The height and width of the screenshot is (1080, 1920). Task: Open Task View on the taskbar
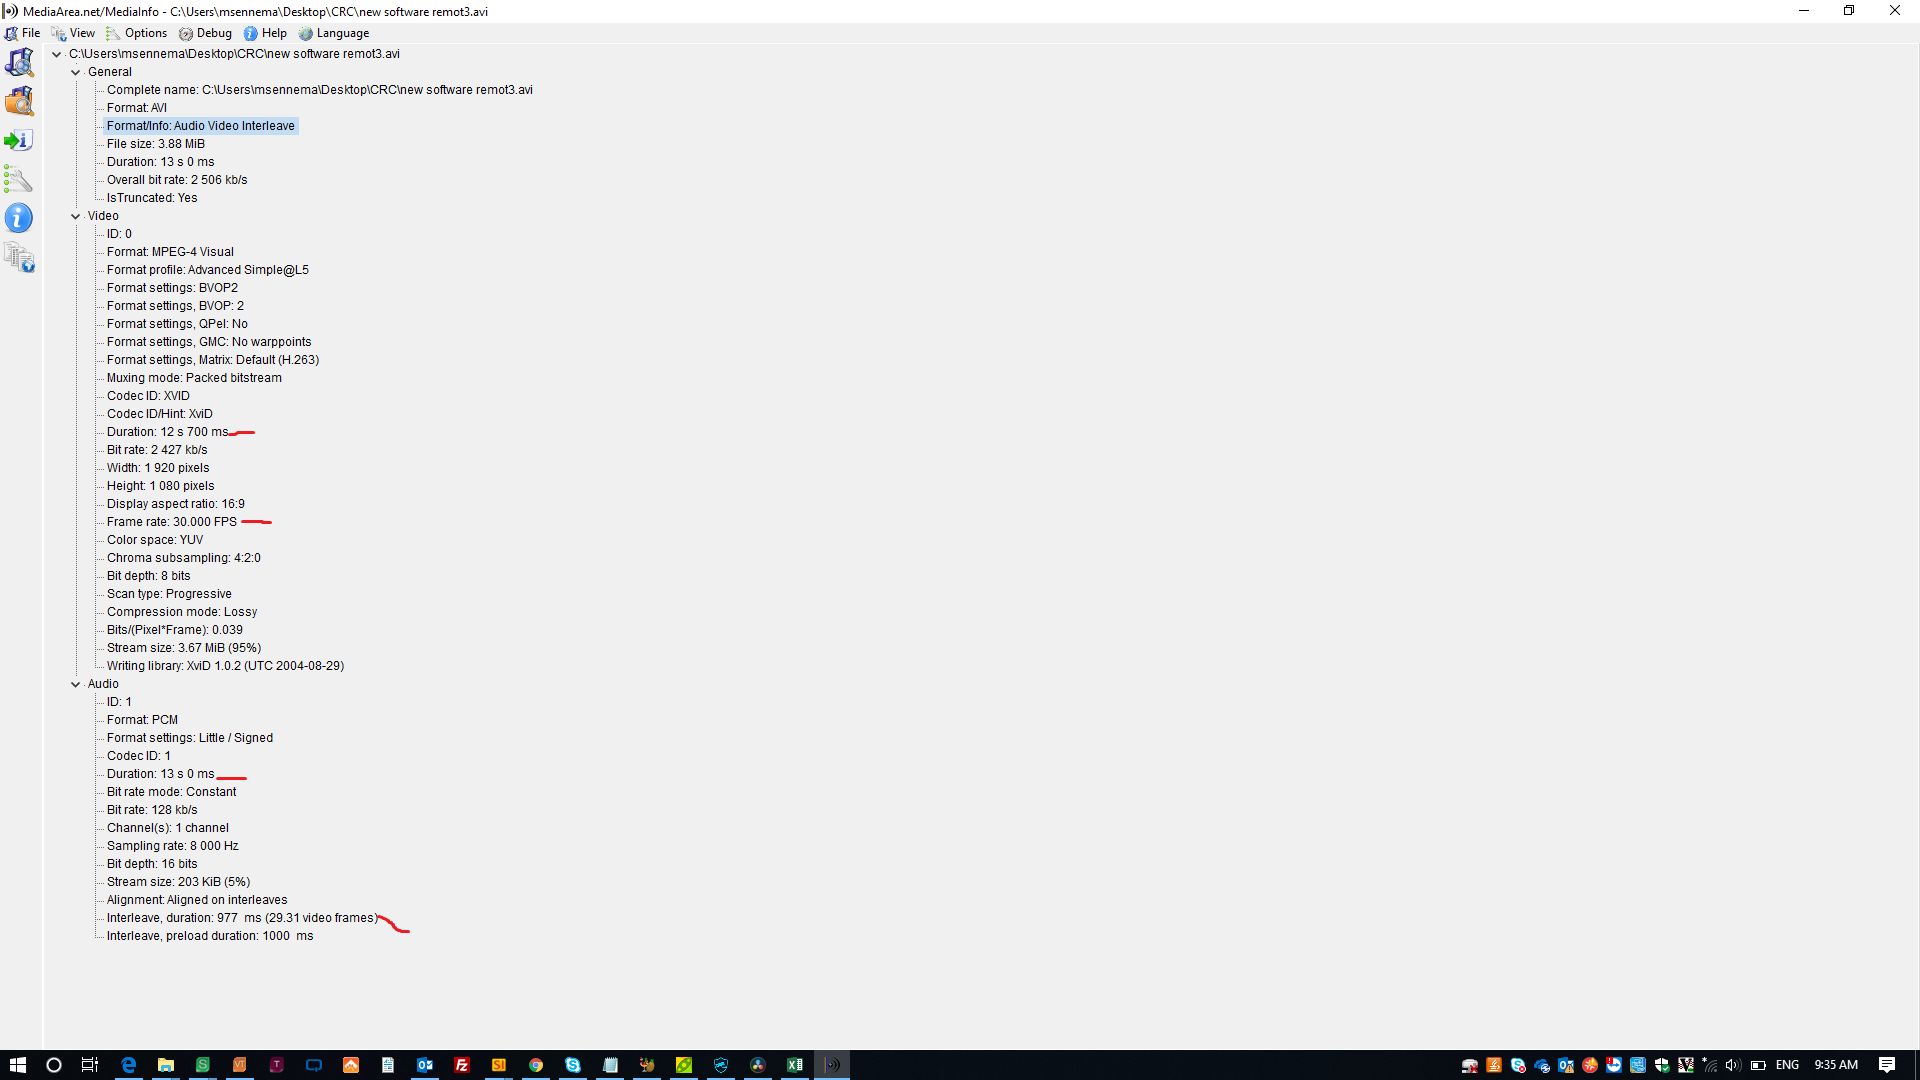[x=90, y=1065]
